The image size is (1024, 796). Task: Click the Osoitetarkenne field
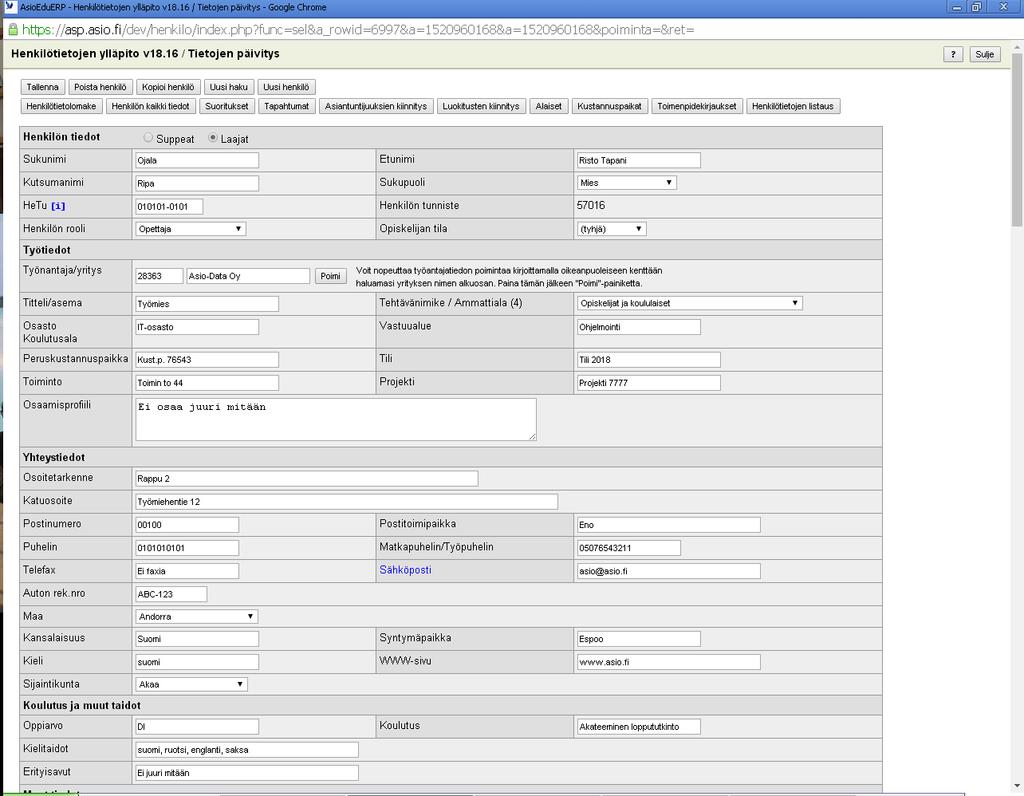pyautogui.click(x=306, y=479)
